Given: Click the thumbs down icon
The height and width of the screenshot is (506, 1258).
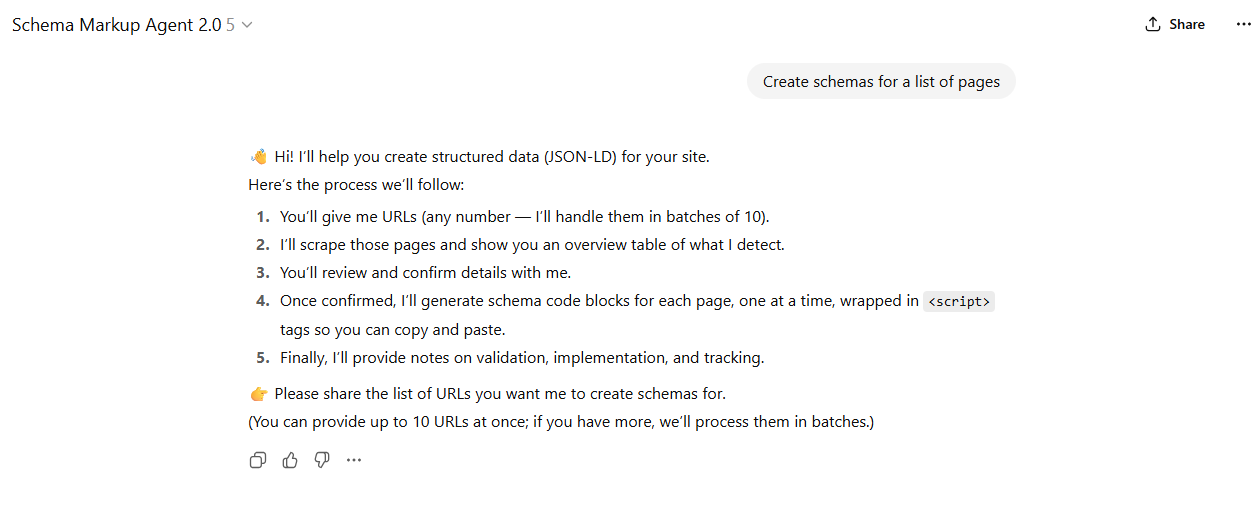Looking at the screenshot, I should (x=322, y=460).
